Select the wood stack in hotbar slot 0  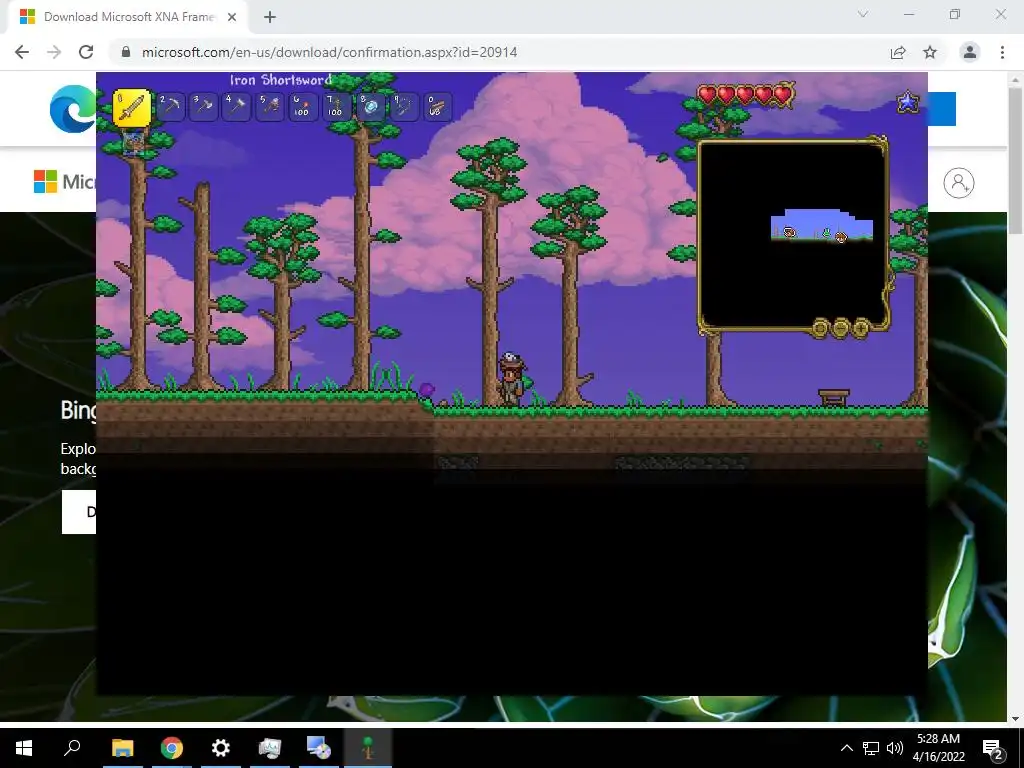click(436, 106)
